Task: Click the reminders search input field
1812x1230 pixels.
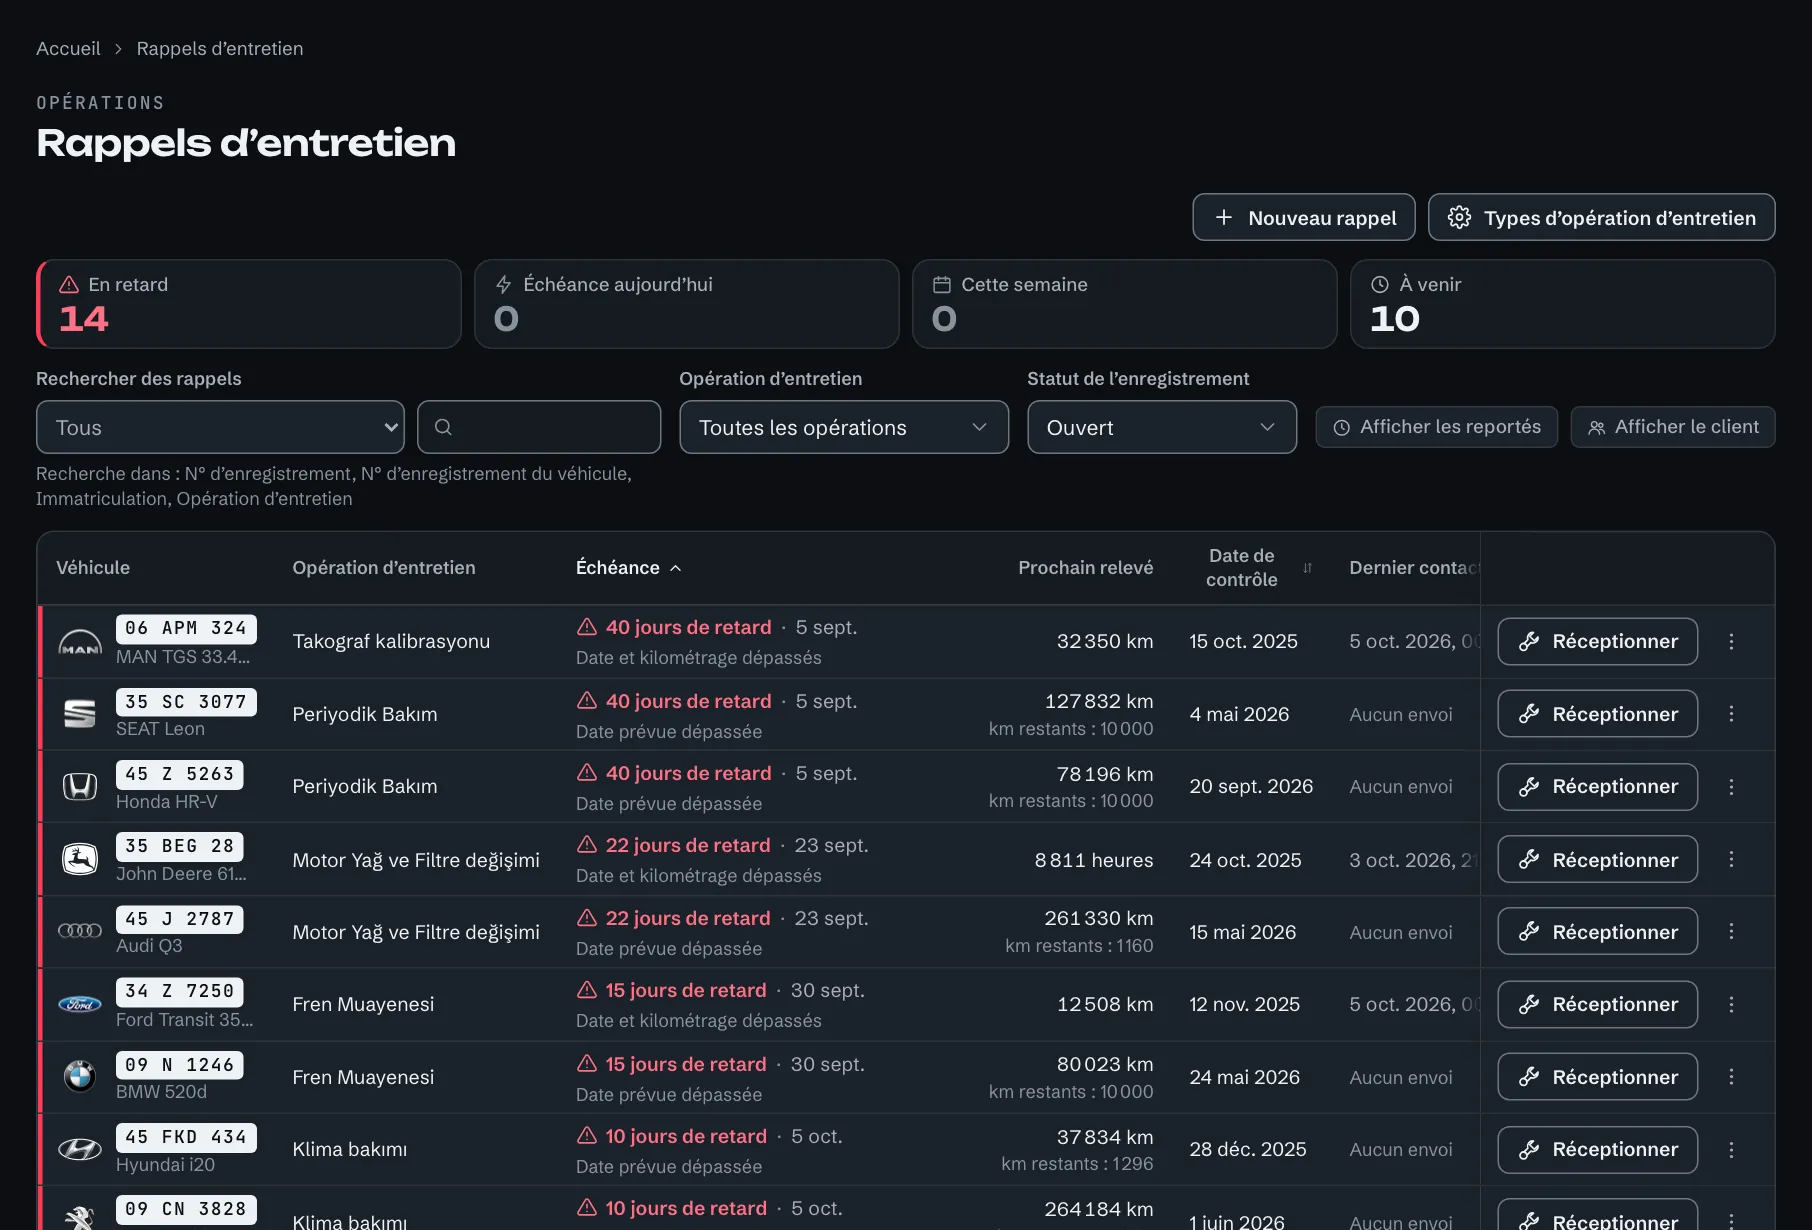Action: coord(539,427)
